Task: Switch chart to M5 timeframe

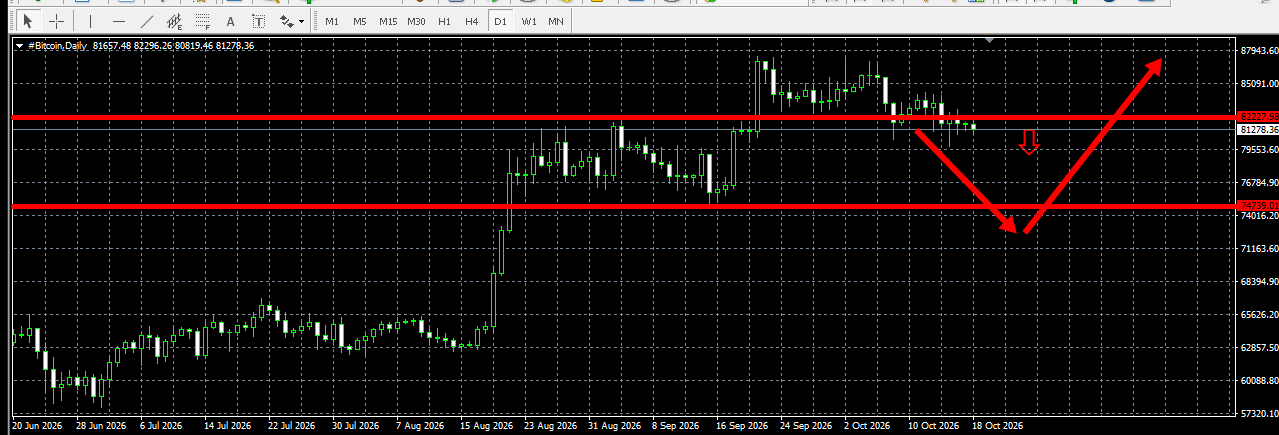Action: click(360, 21)
